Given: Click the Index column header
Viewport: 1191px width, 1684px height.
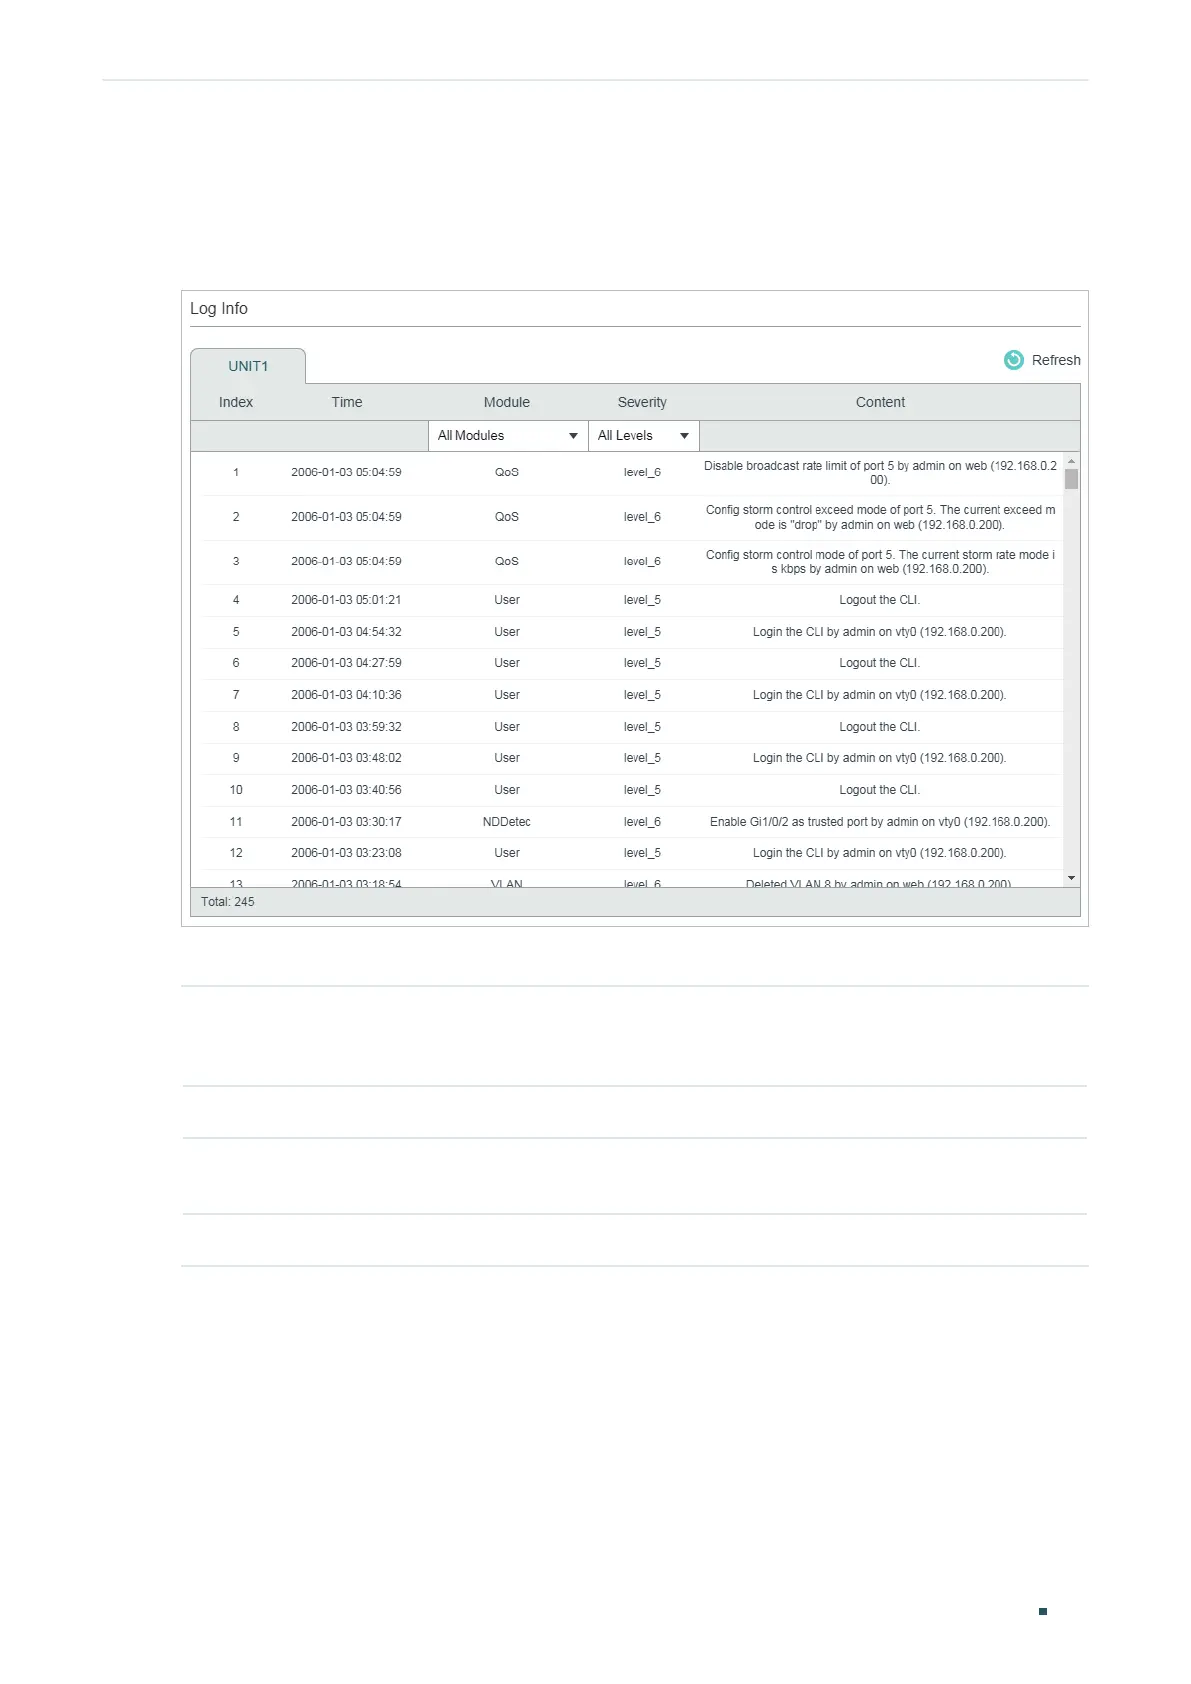Looking at the screenshot, I should click(236, 402).
